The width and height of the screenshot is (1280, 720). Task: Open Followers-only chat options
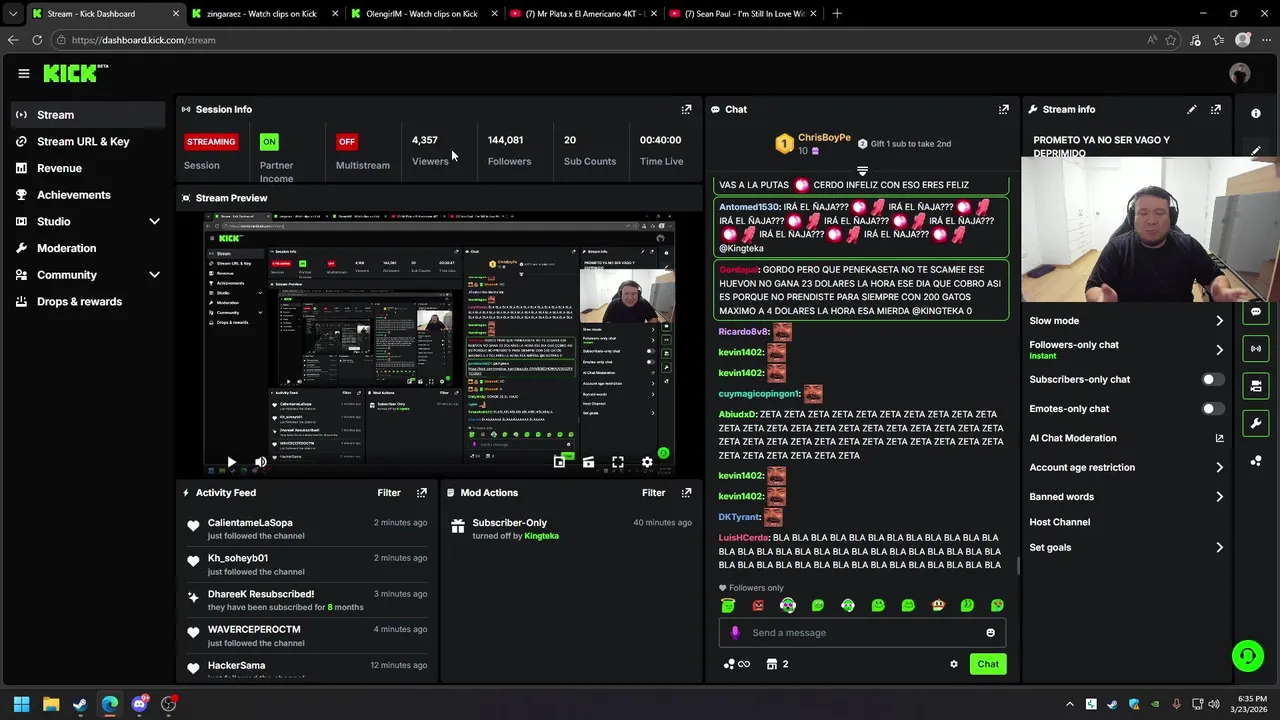(1126, 350)
